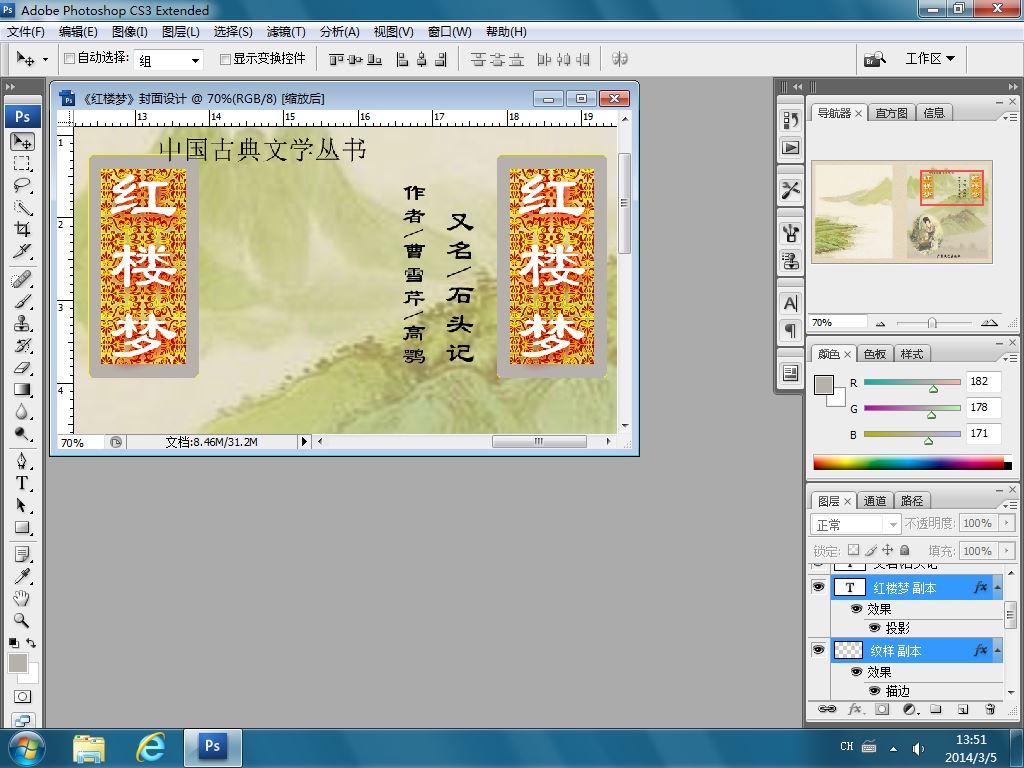
Task: Open the 填充 fill arrow
Action: tap(1006, 551)
